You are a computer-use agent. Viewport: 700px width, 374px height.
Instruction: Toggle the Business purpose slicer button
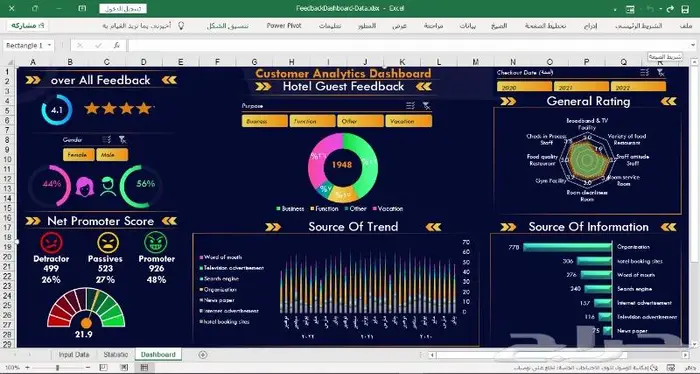click(x=265, y=121)
